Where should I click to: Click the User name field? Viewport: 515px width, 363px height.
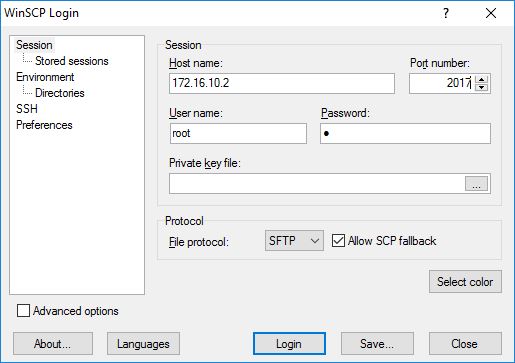(238, 133)
